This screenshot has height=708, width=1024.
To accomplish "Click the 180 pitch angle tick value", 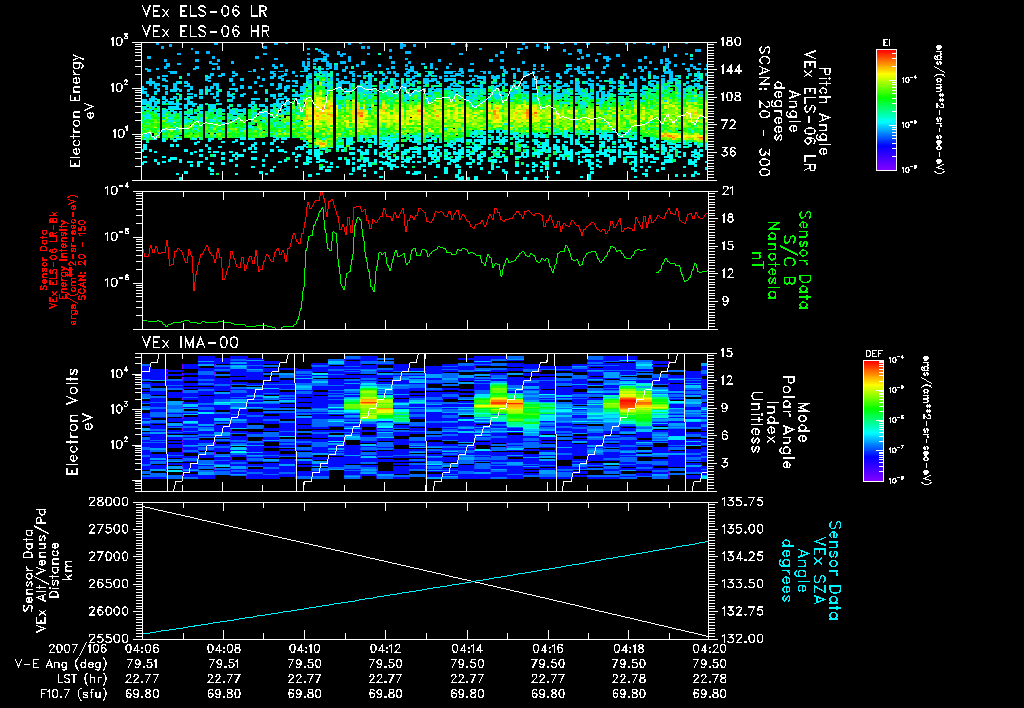I will coord(731,42).
